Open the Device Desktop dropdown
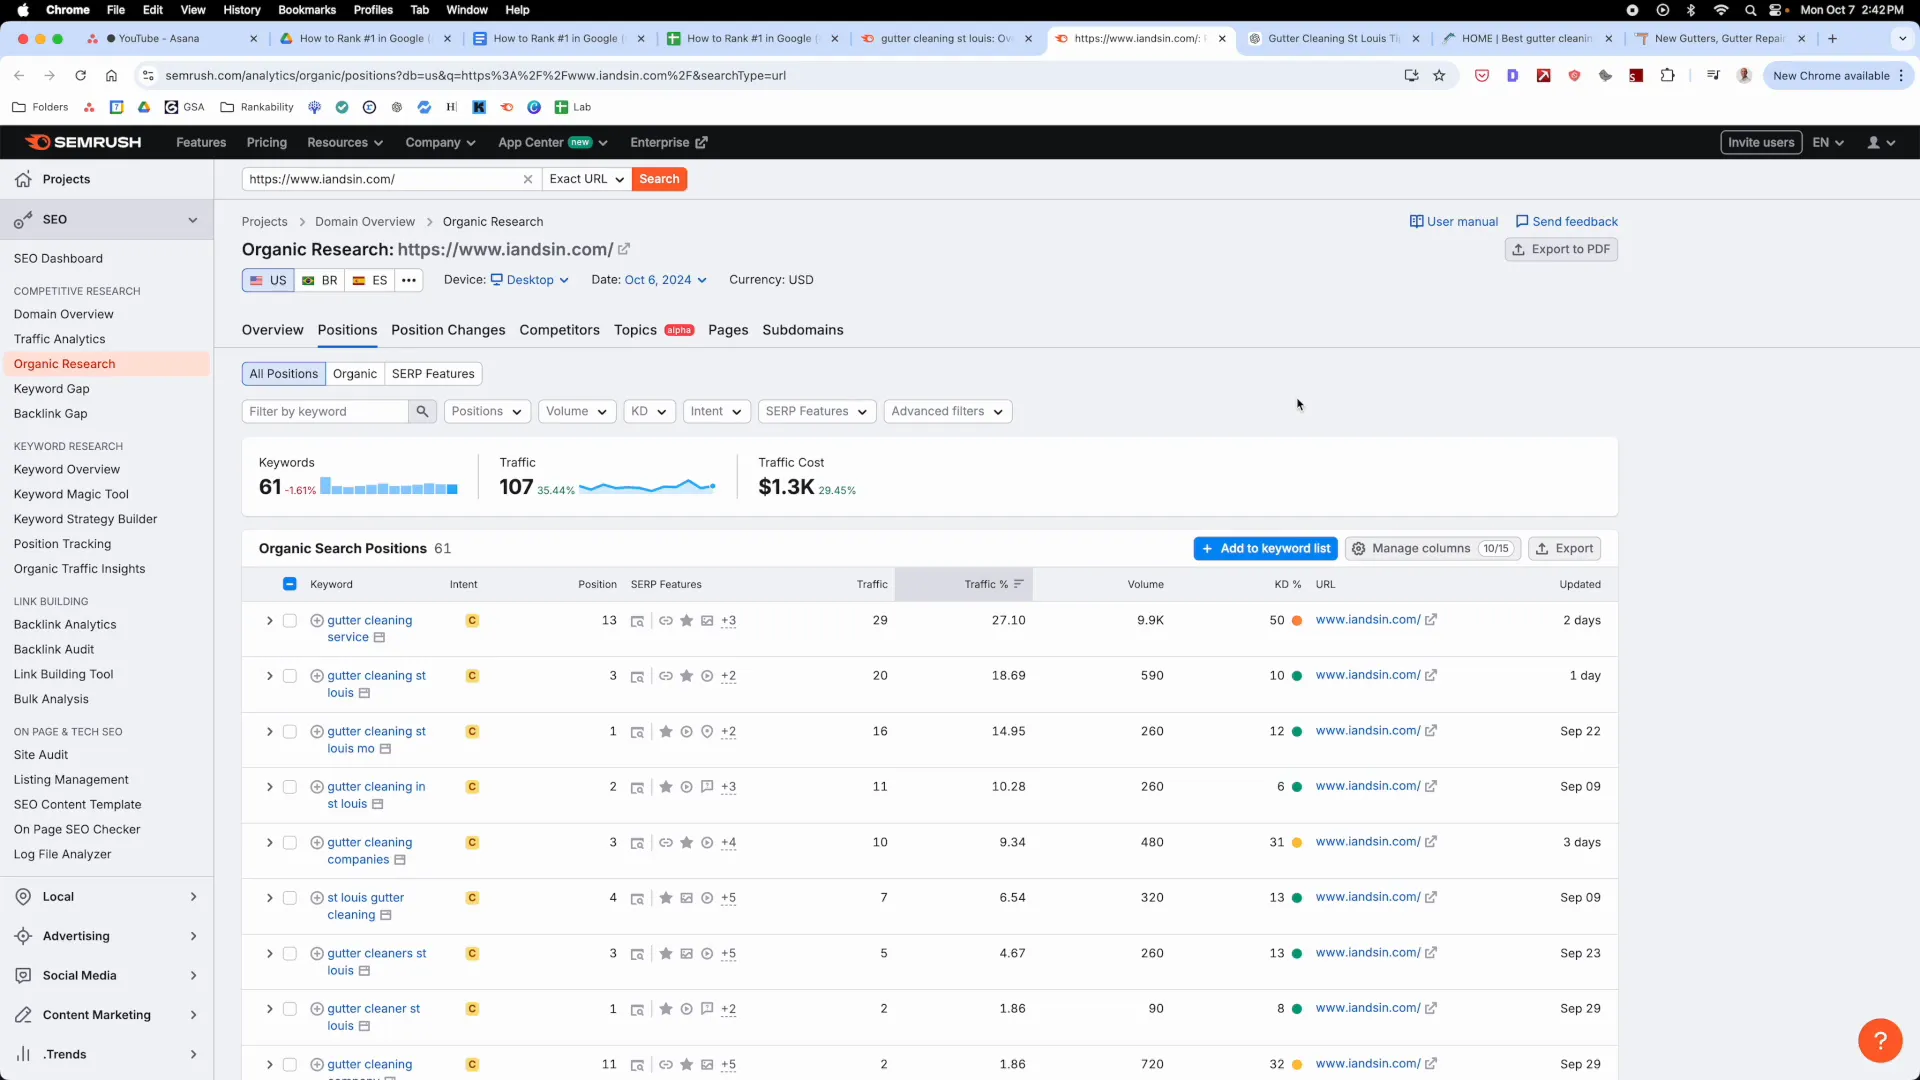 529,280
